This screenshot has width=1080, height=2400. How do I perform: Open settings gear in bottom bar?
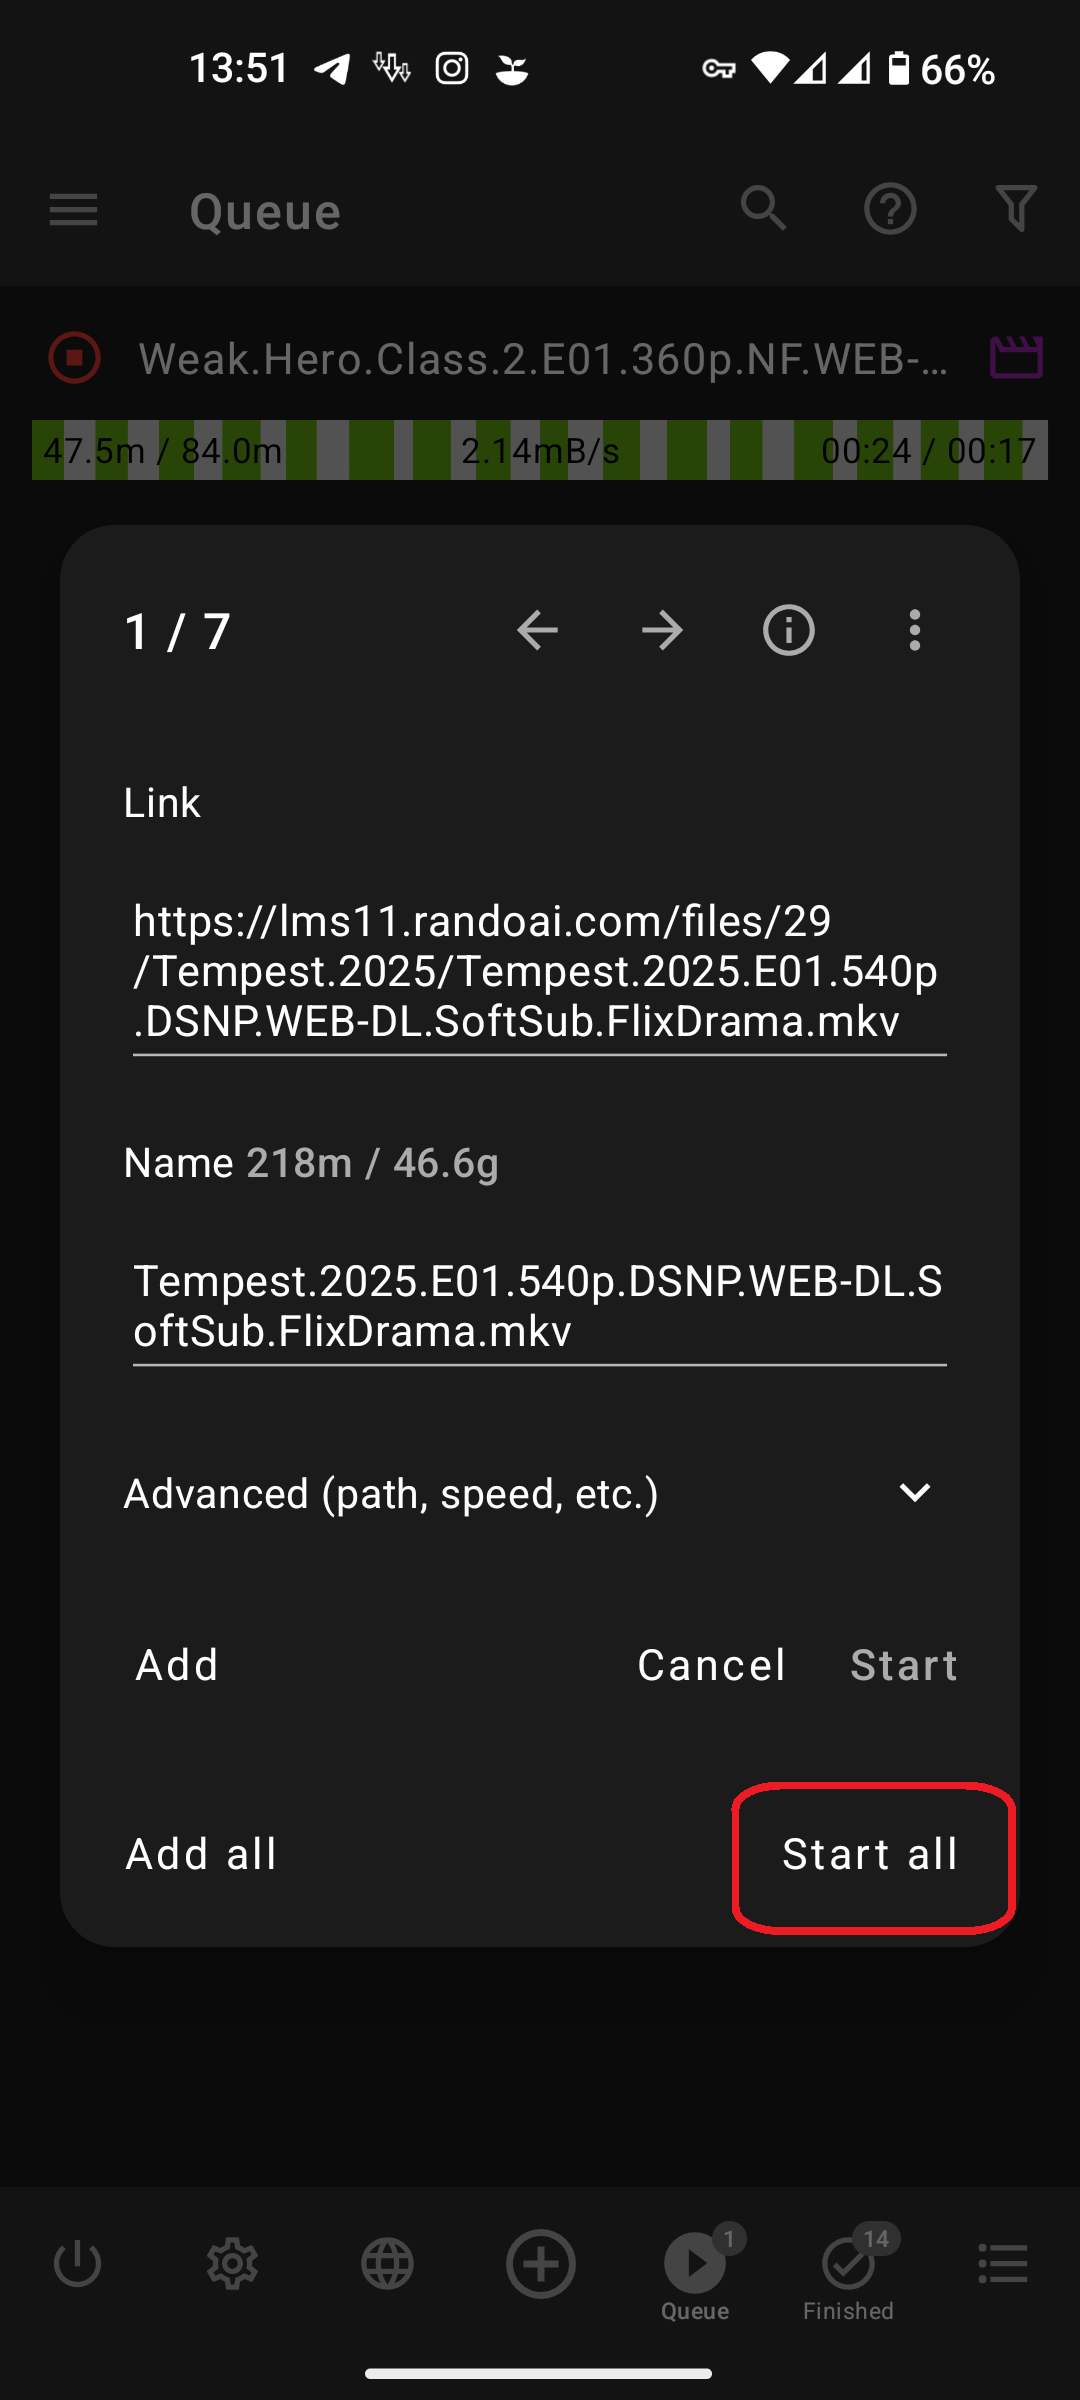tap(232, 2264)
